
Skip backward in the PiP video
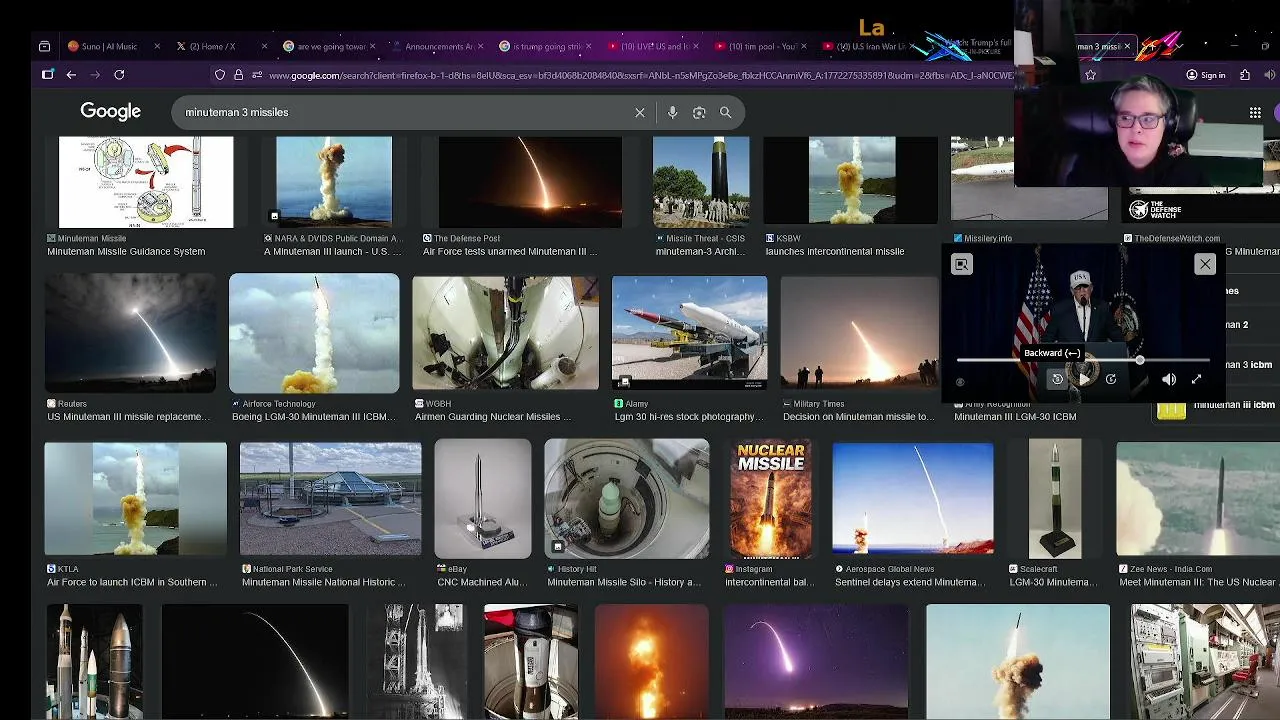pos(1057,379)
